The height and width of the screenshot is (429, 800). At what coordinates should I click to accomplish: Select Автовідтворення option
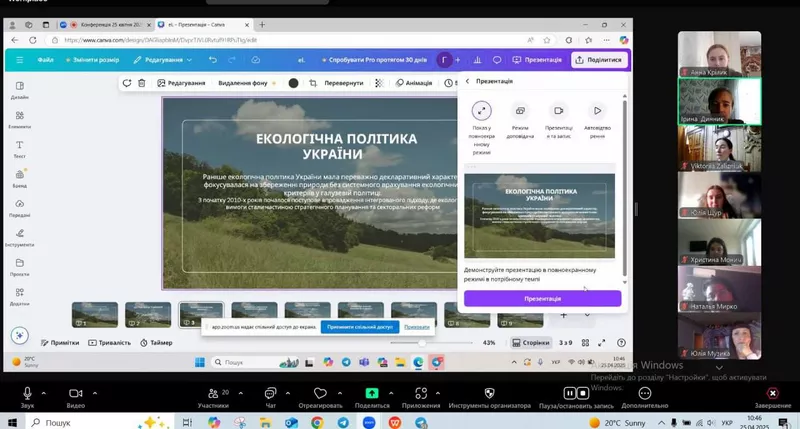(x=597, y=120)
